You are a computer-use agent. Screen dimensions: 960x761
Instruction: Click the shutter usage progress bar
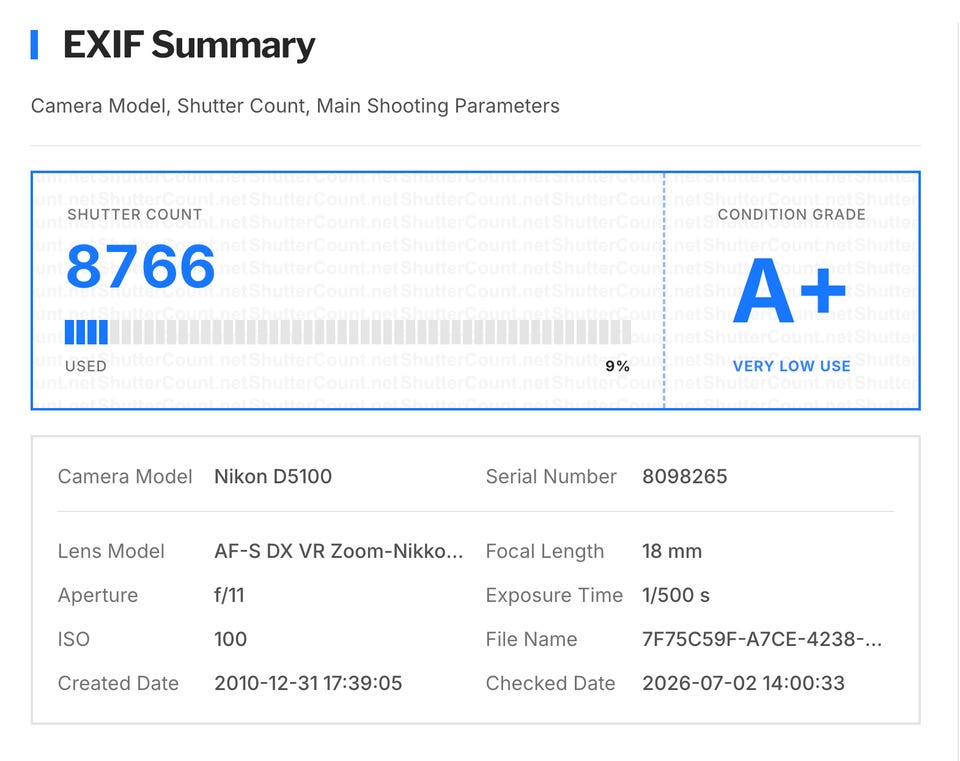[348, 332]
